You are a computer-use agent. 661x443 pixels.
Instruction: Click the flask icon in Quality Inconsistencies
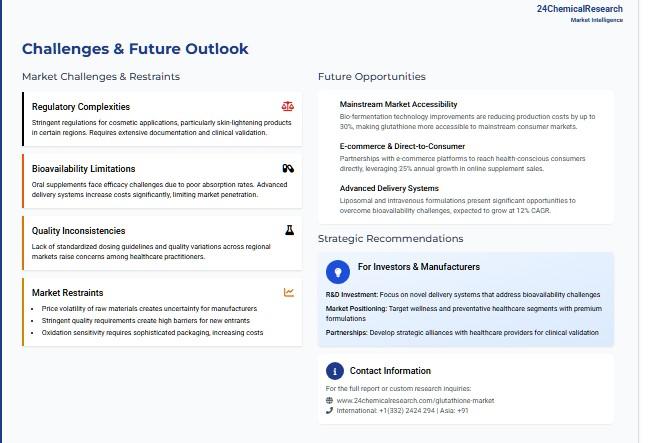(x=289, y=230)
